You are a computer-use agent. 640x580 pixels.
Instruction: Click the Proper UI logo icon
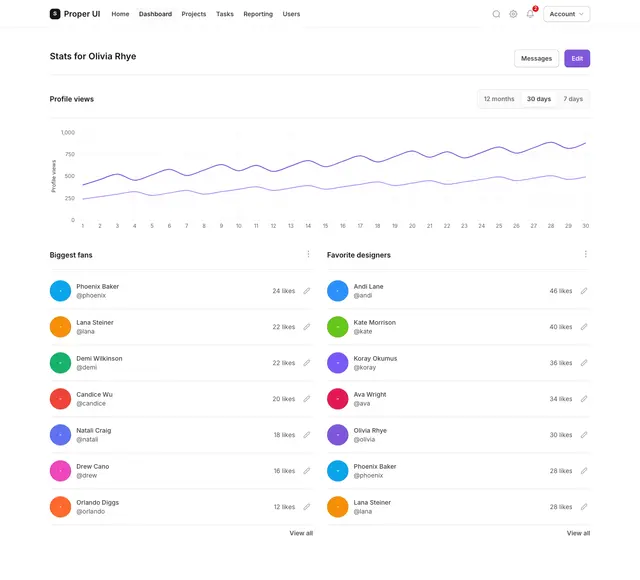(x=55, y=14)
